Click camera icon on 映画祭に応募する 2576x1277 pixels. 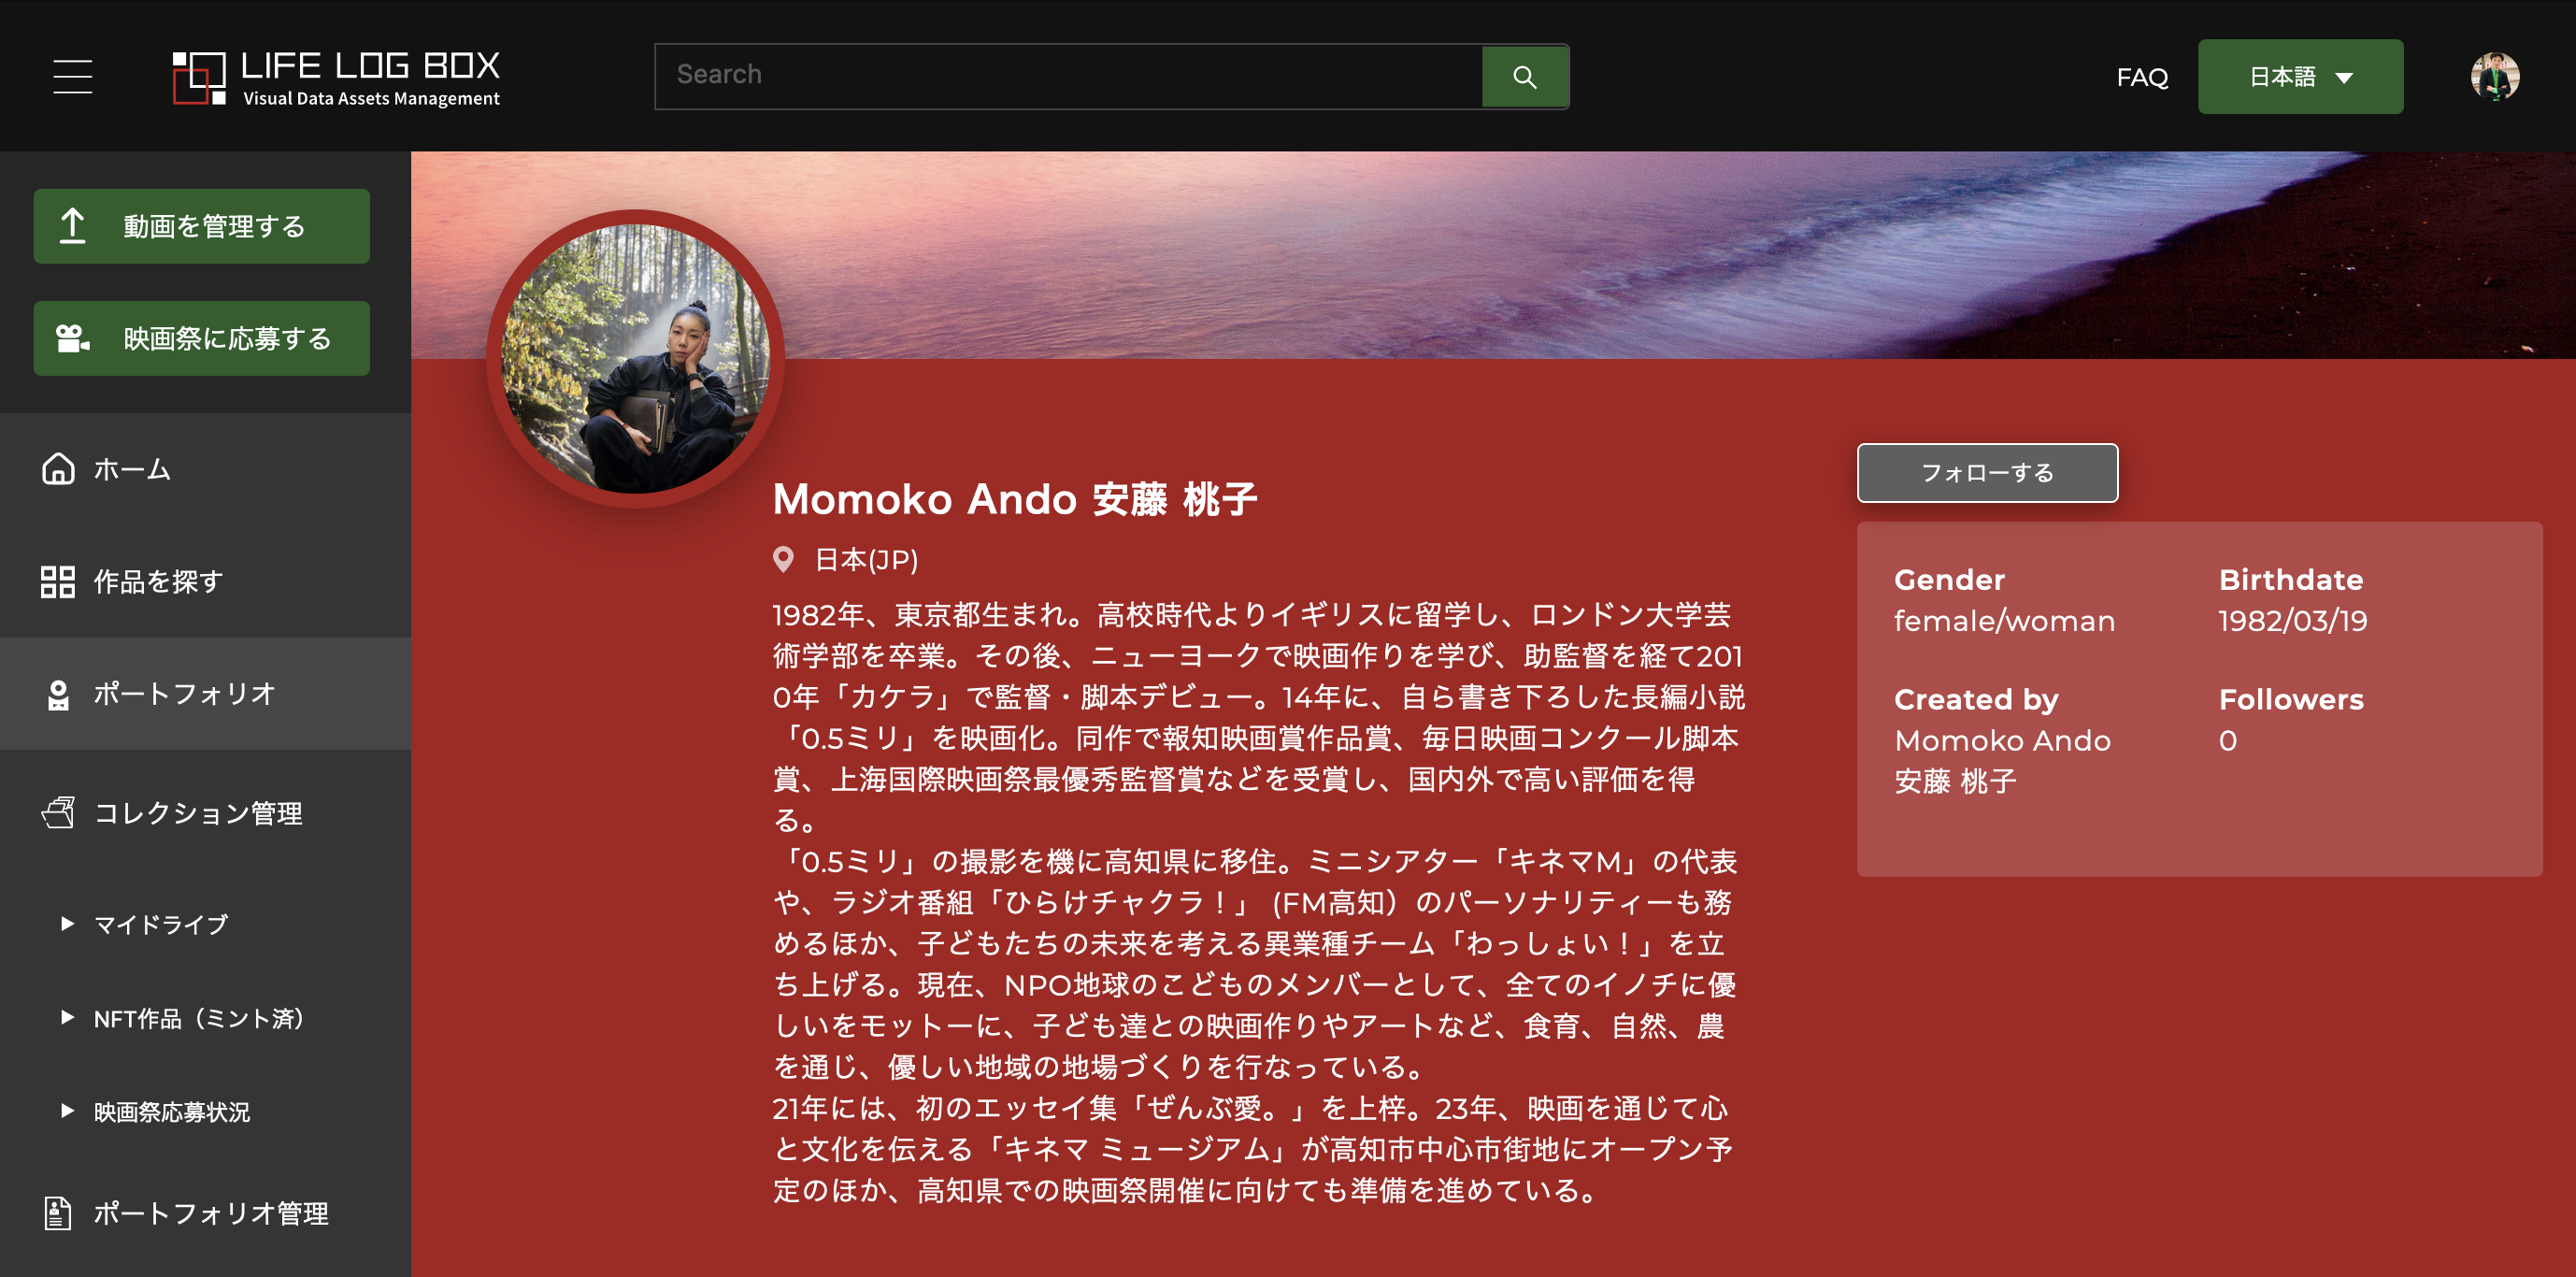[x=72, y=338]
